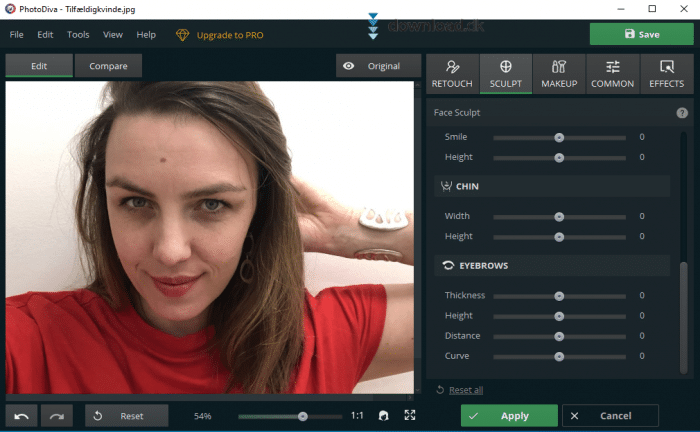Switch to the Compare view

[x=108, y=66]
